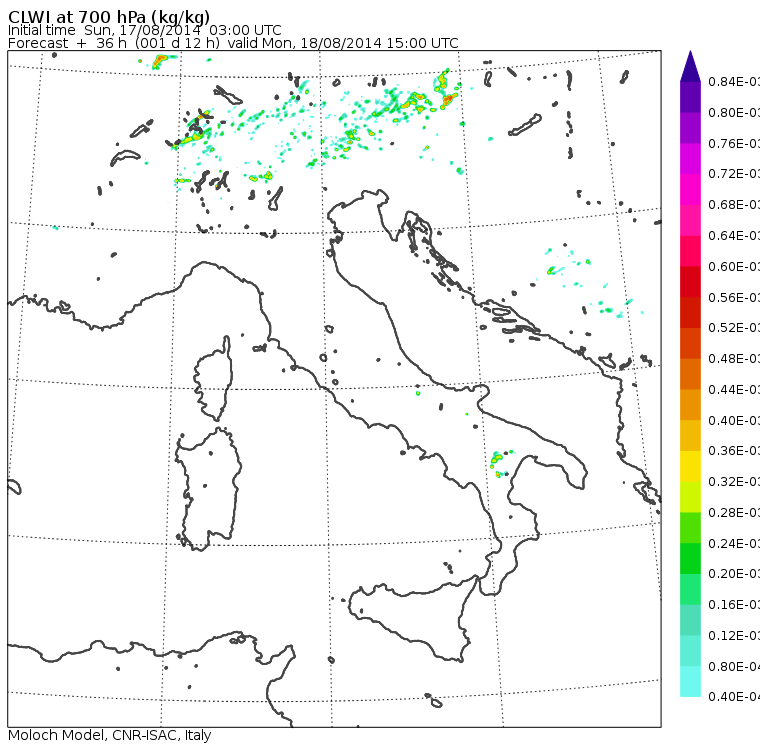The width and height of the screenshot is (760, 749).
Task: Select the teal band between 0.12E-03 and 0.16E-03
Action: pos(690,621)
